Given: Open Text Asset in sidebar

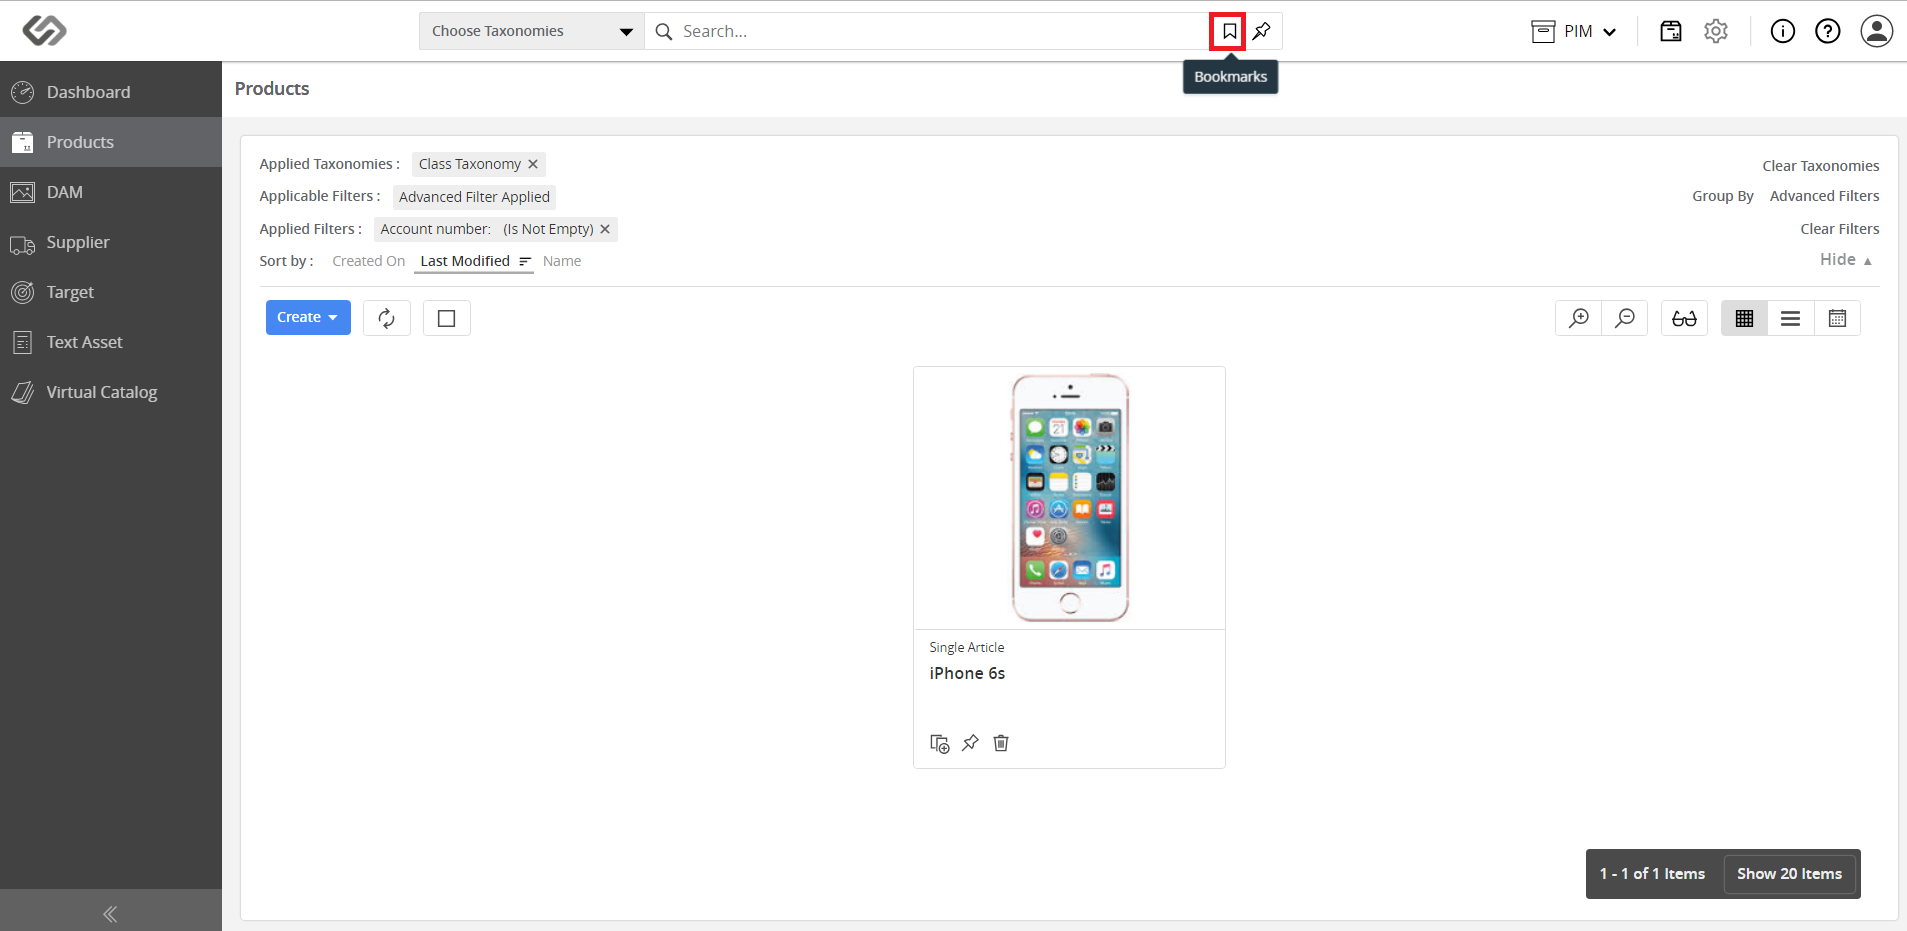Looking at the screenshot, I should coord(111,342).
